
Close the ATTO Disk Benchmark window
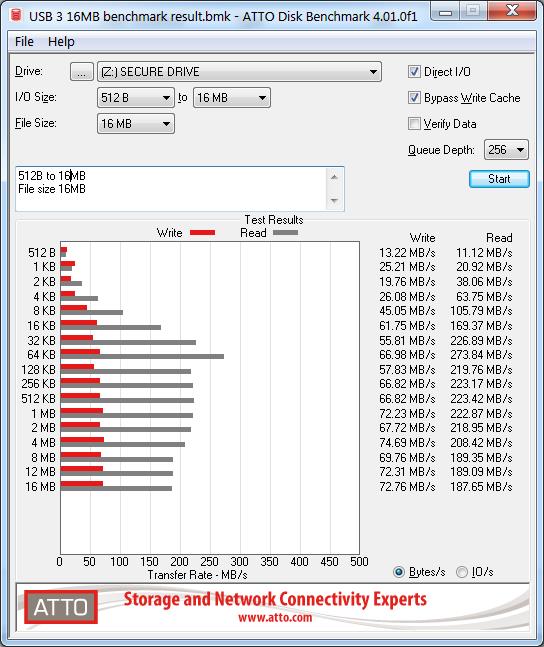click(512, 11)
